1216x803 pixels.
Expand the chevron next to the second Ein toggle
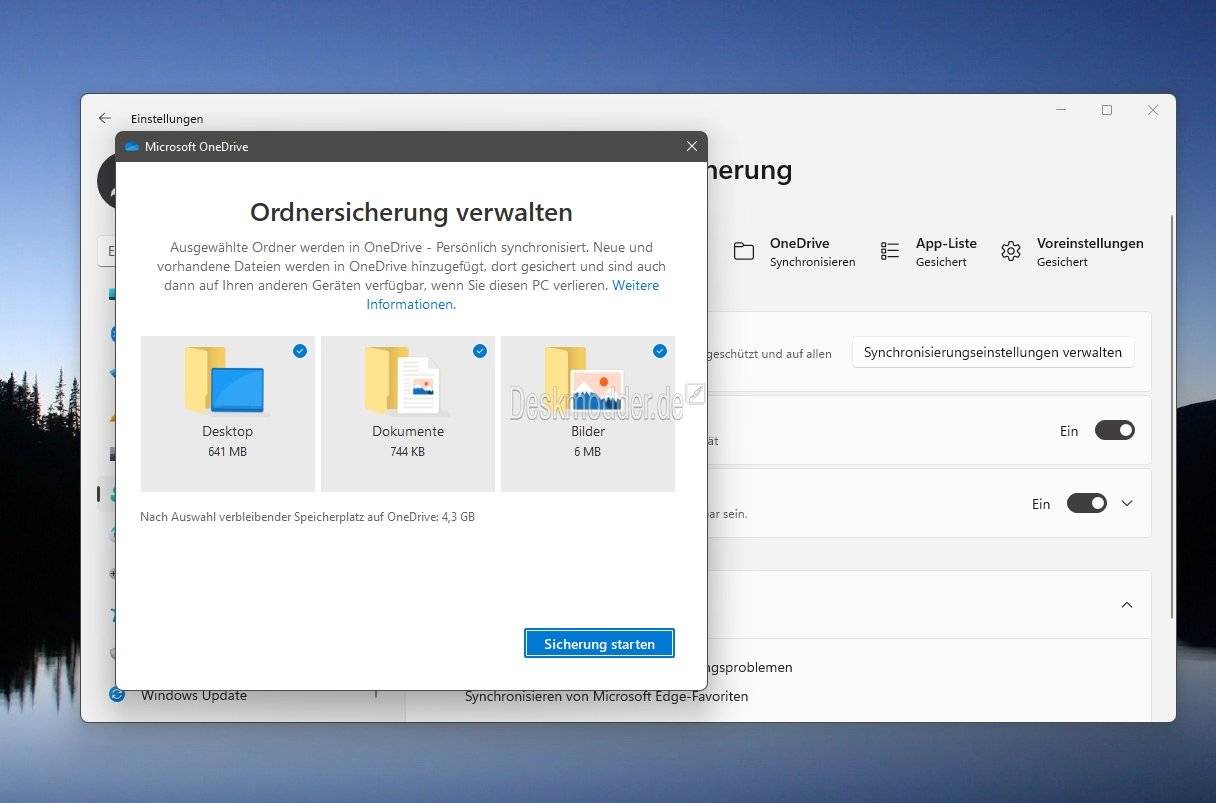tap(1125, 503)
